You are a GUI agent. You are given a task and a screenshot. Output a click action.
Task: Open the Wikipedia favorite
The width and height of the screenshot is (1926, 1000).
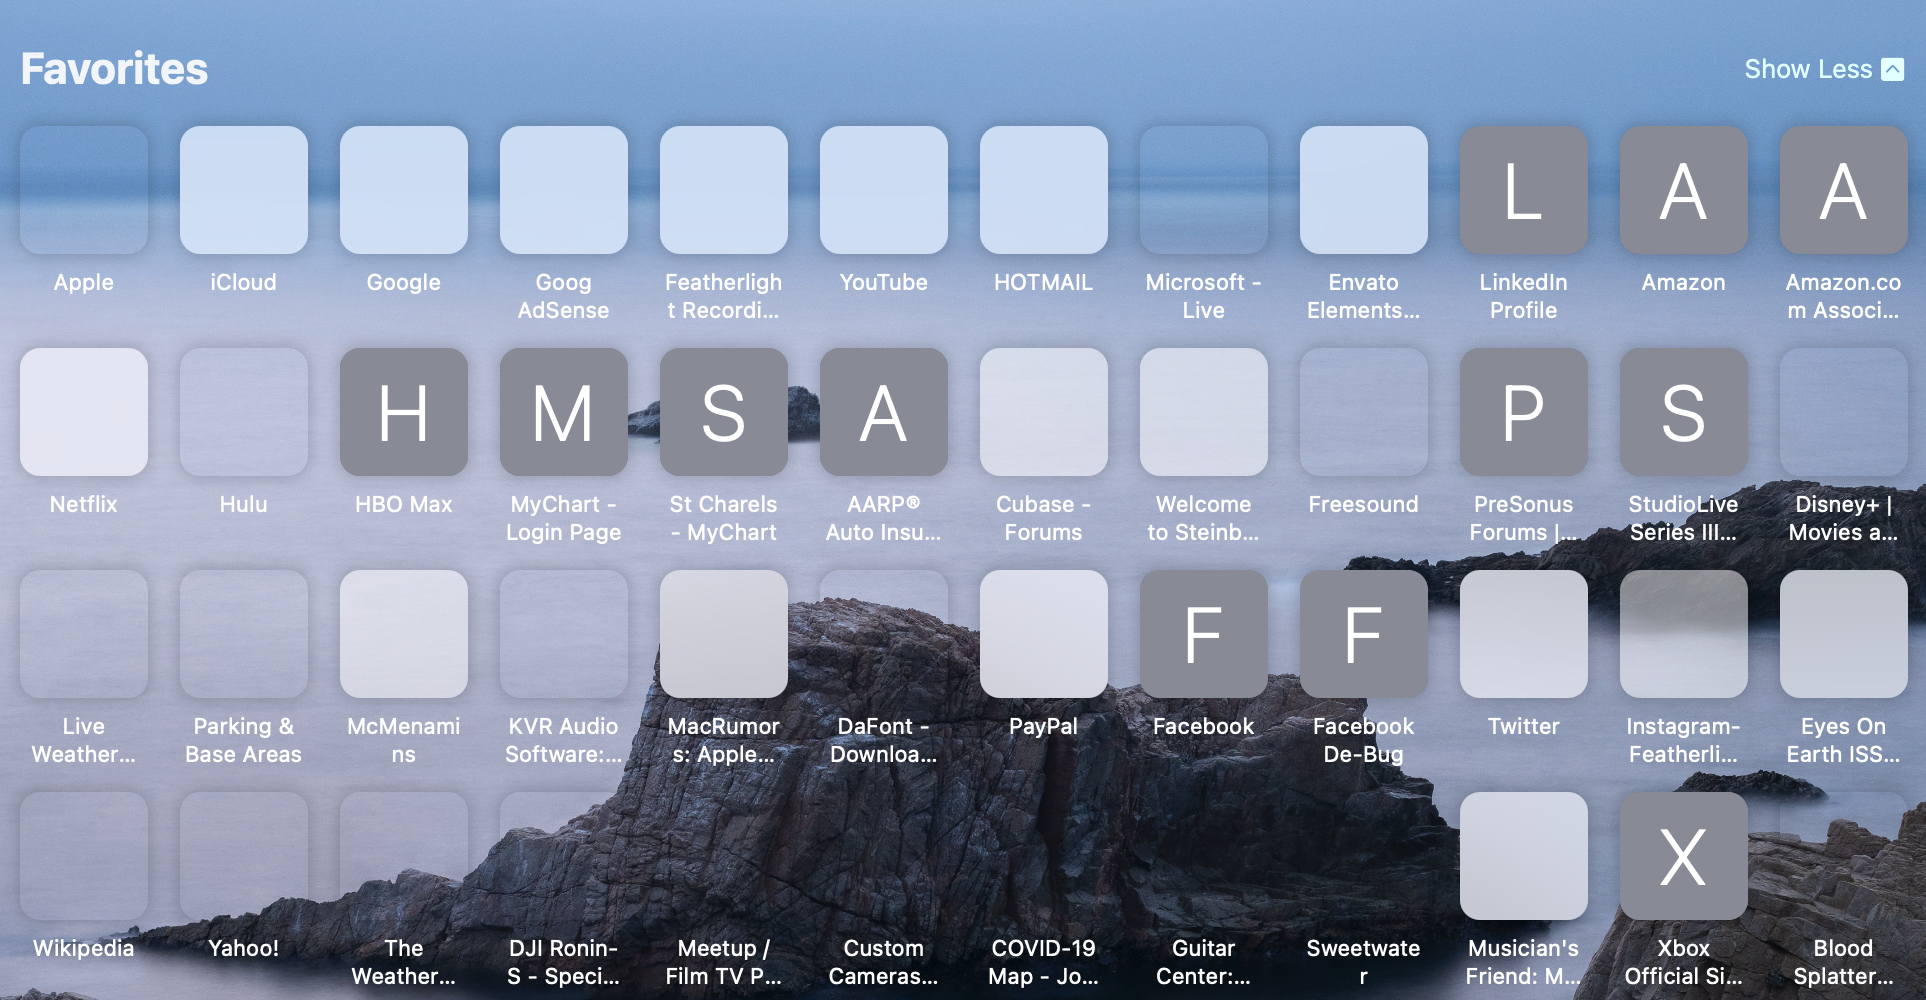pyautogui.click(x=84, y=856)
